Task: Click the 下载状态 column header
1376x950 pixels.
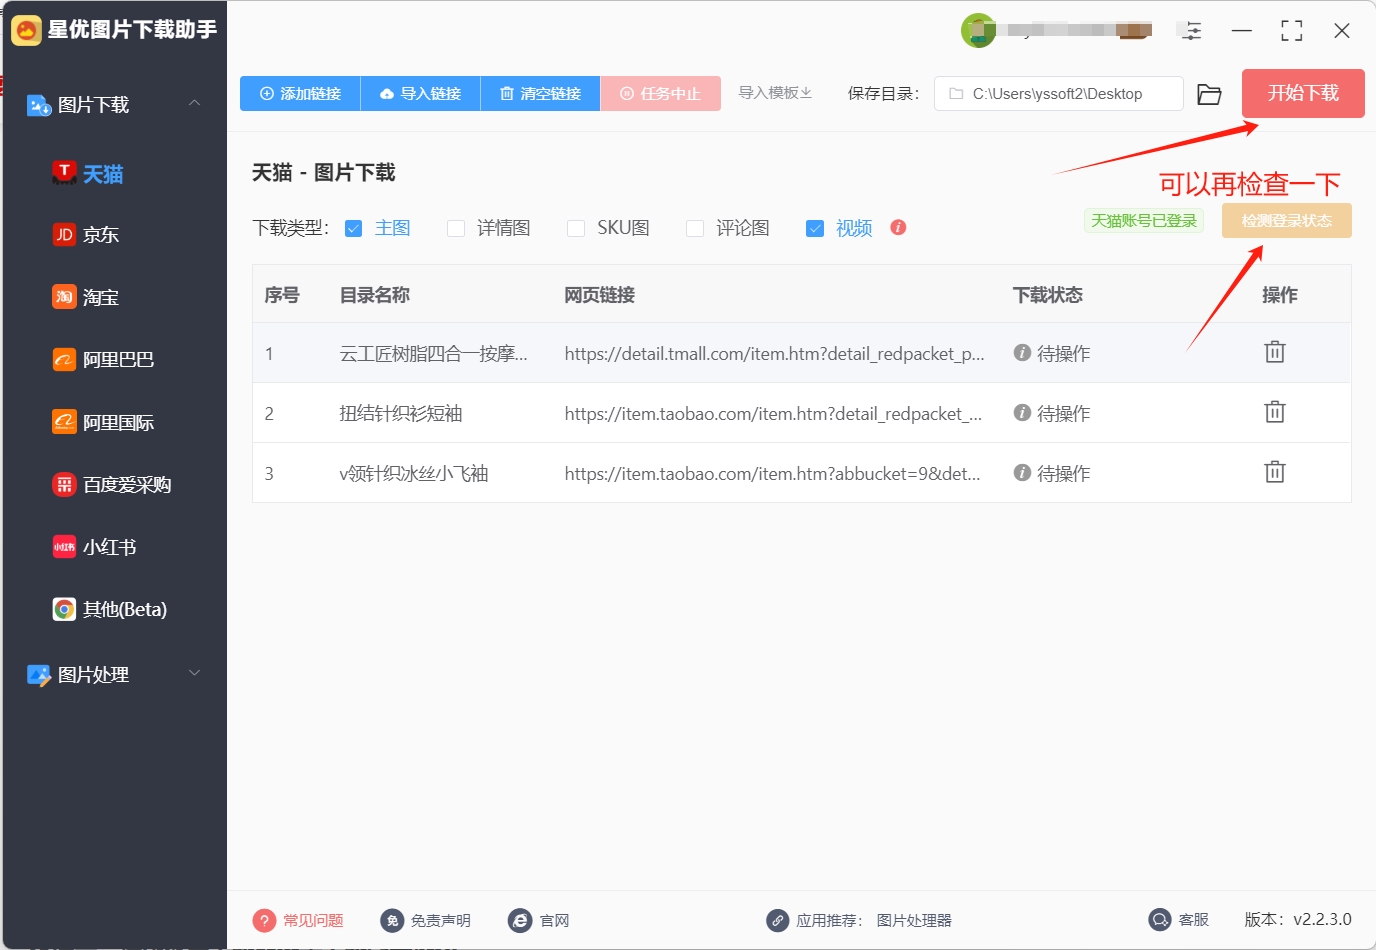Action: (x=1047, y=295)
